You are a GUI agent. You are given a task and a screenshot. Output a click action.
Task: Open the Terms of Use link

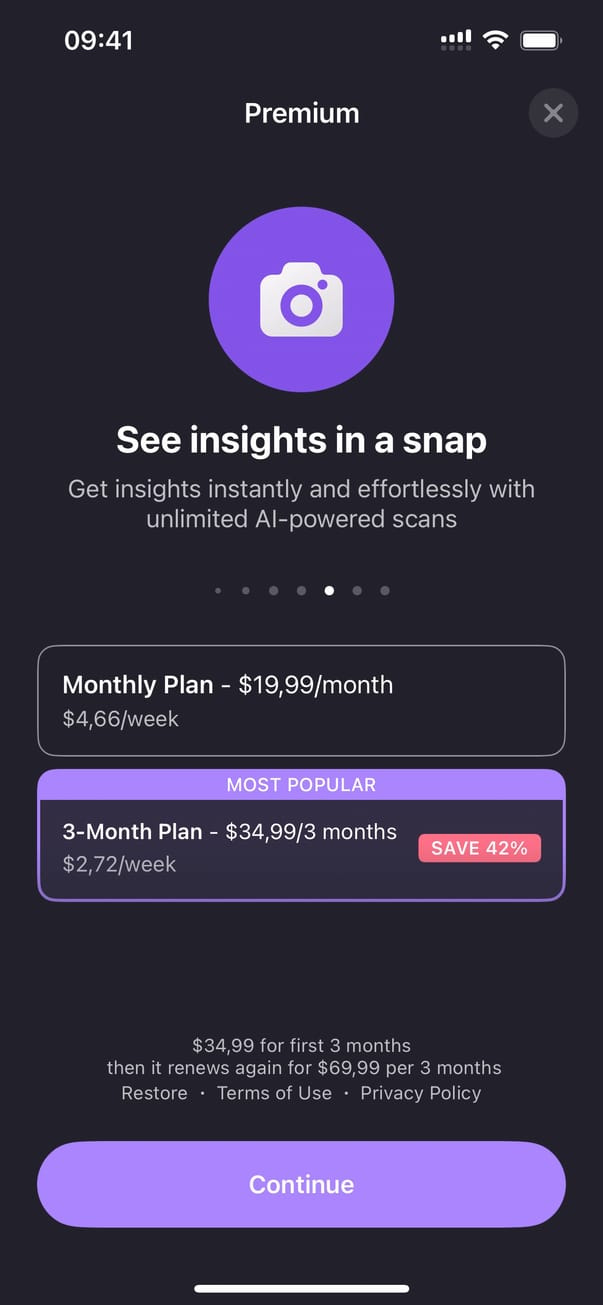tap(274, 1093)
